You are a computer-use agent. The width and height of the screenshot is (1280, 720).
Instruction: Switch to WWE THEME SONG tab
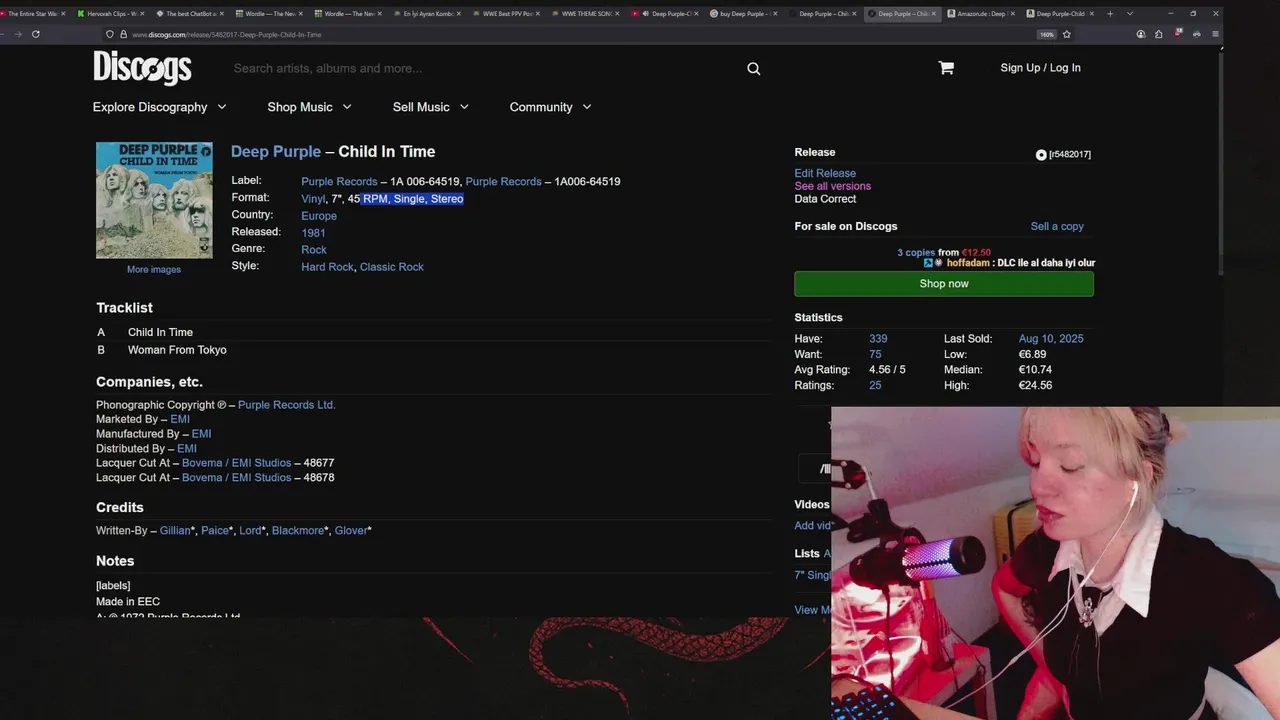pyautogui.click(x=585, y=14)
